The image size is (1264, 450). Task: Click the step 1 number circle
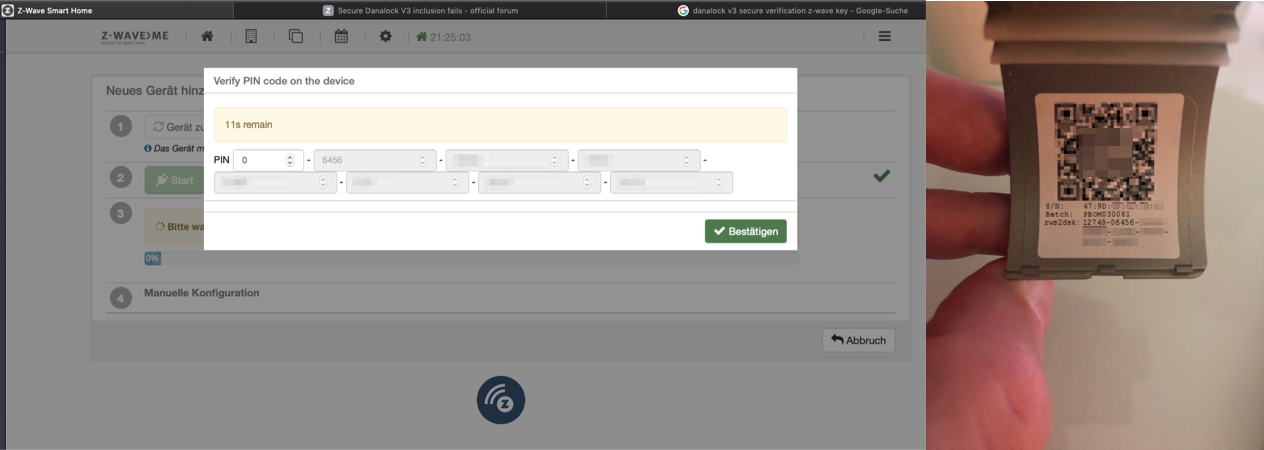(121, 127)
